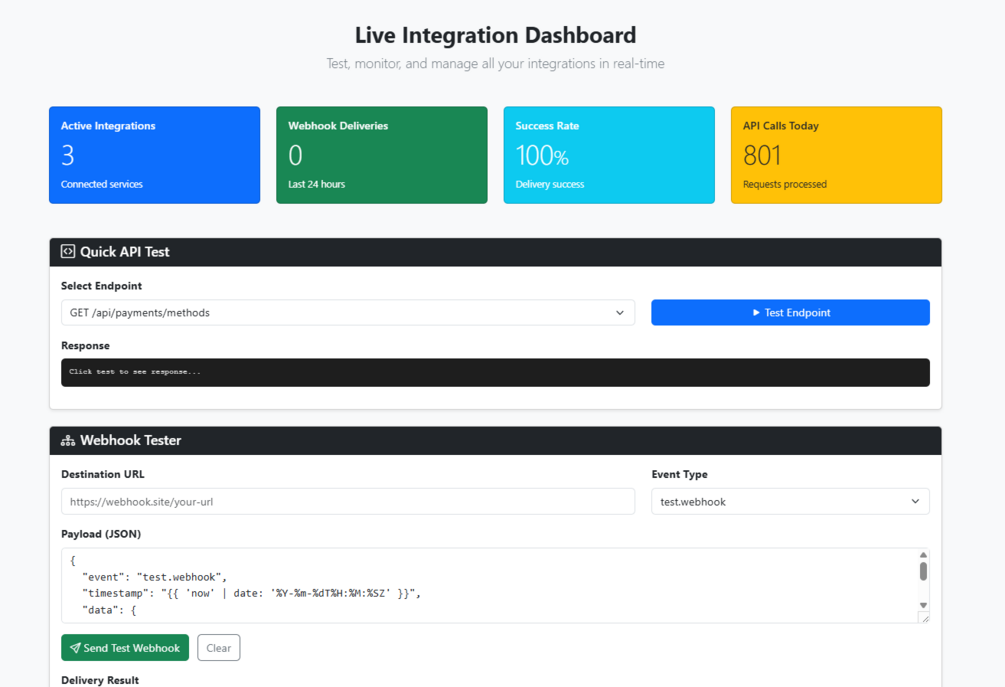The width and height of the screenshot is (1005, 687).
Task: Click the payload scrollbar thumb
Action: [x=923, y=571]
